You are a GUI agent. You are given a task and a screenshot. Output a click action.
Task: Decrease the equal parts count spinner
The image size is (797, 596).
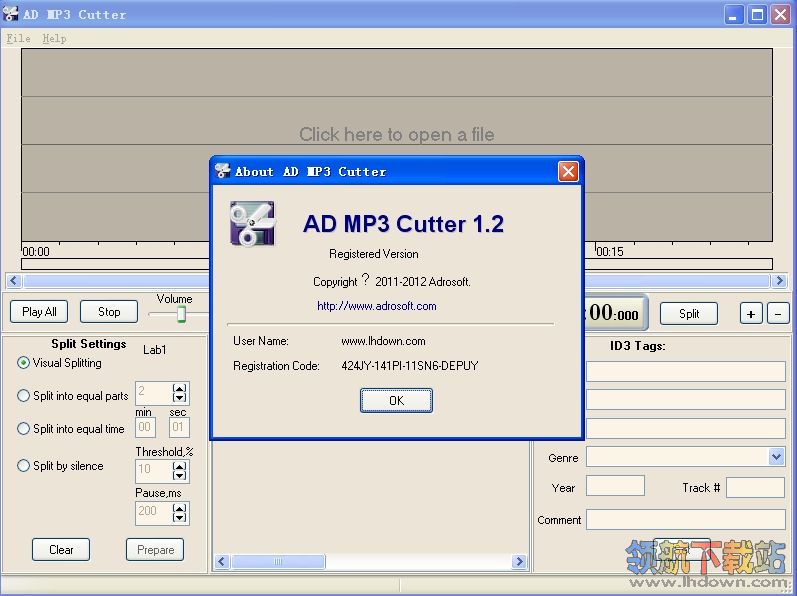[x=179, y=398]
